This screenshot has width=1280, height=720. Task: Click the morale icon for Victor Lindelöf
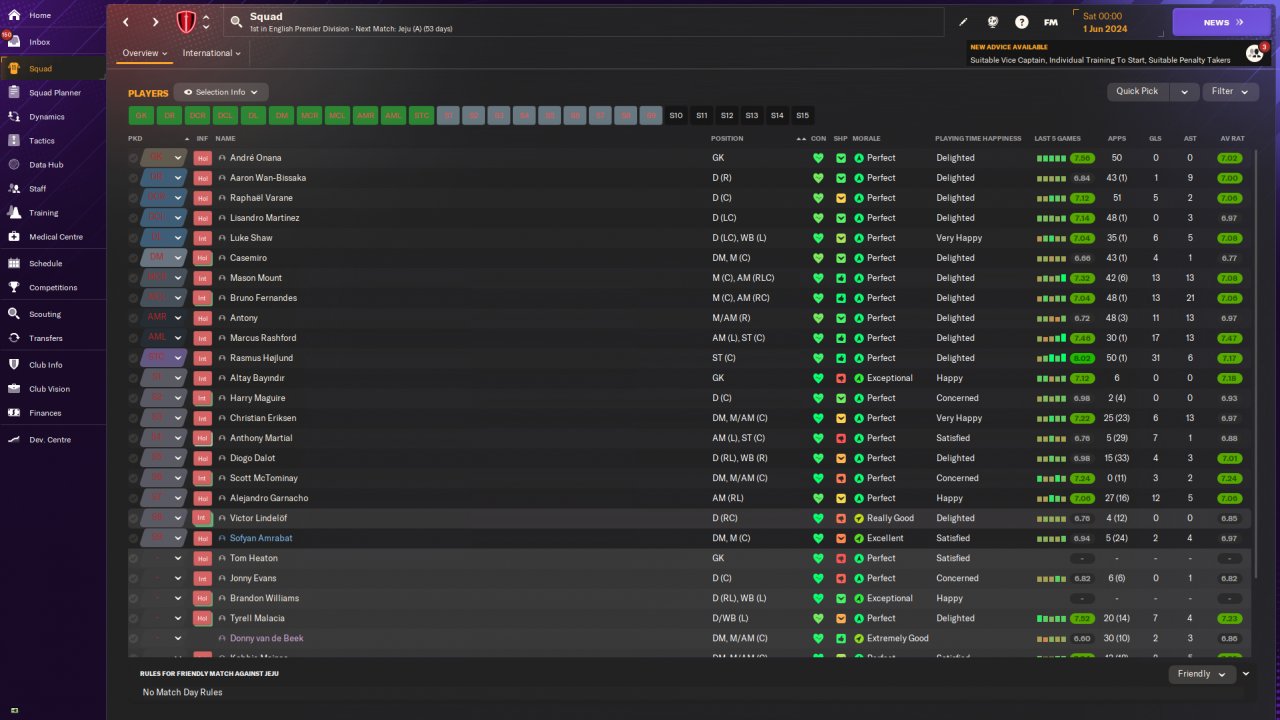click(x=859, y=518)
